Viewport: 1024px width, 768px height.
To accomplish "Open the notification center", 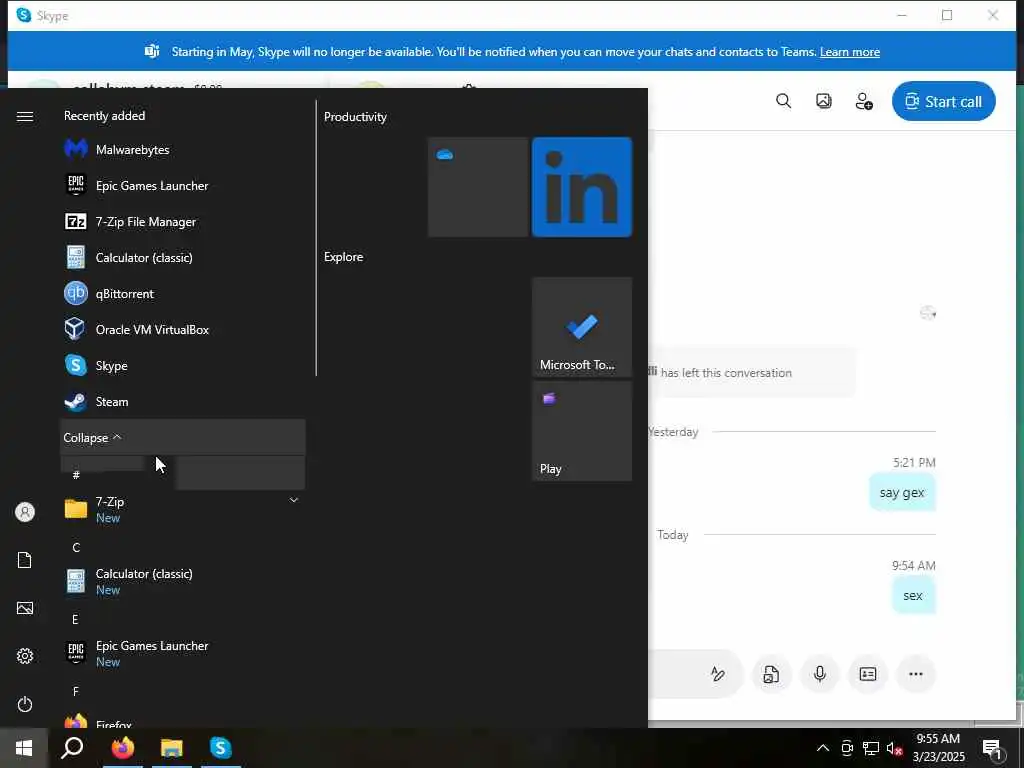I will click(993, 750).
